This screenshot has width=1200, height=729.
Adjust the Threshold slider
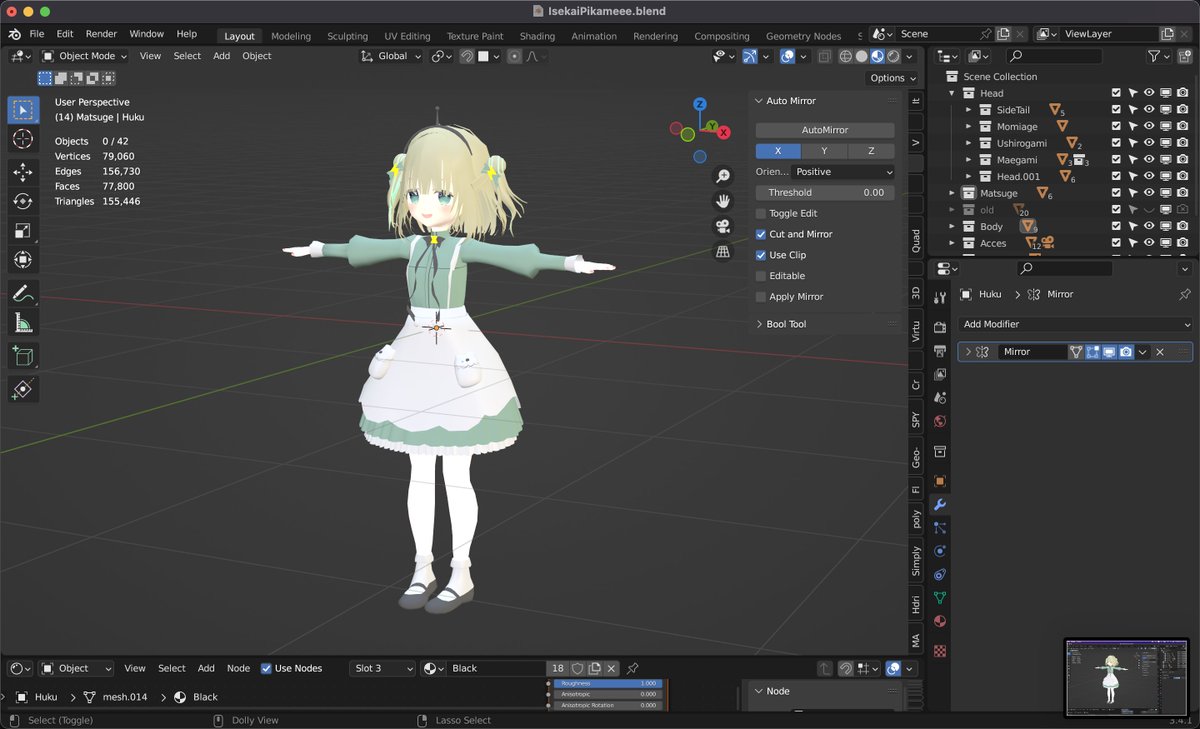click(x=825, y=192)
